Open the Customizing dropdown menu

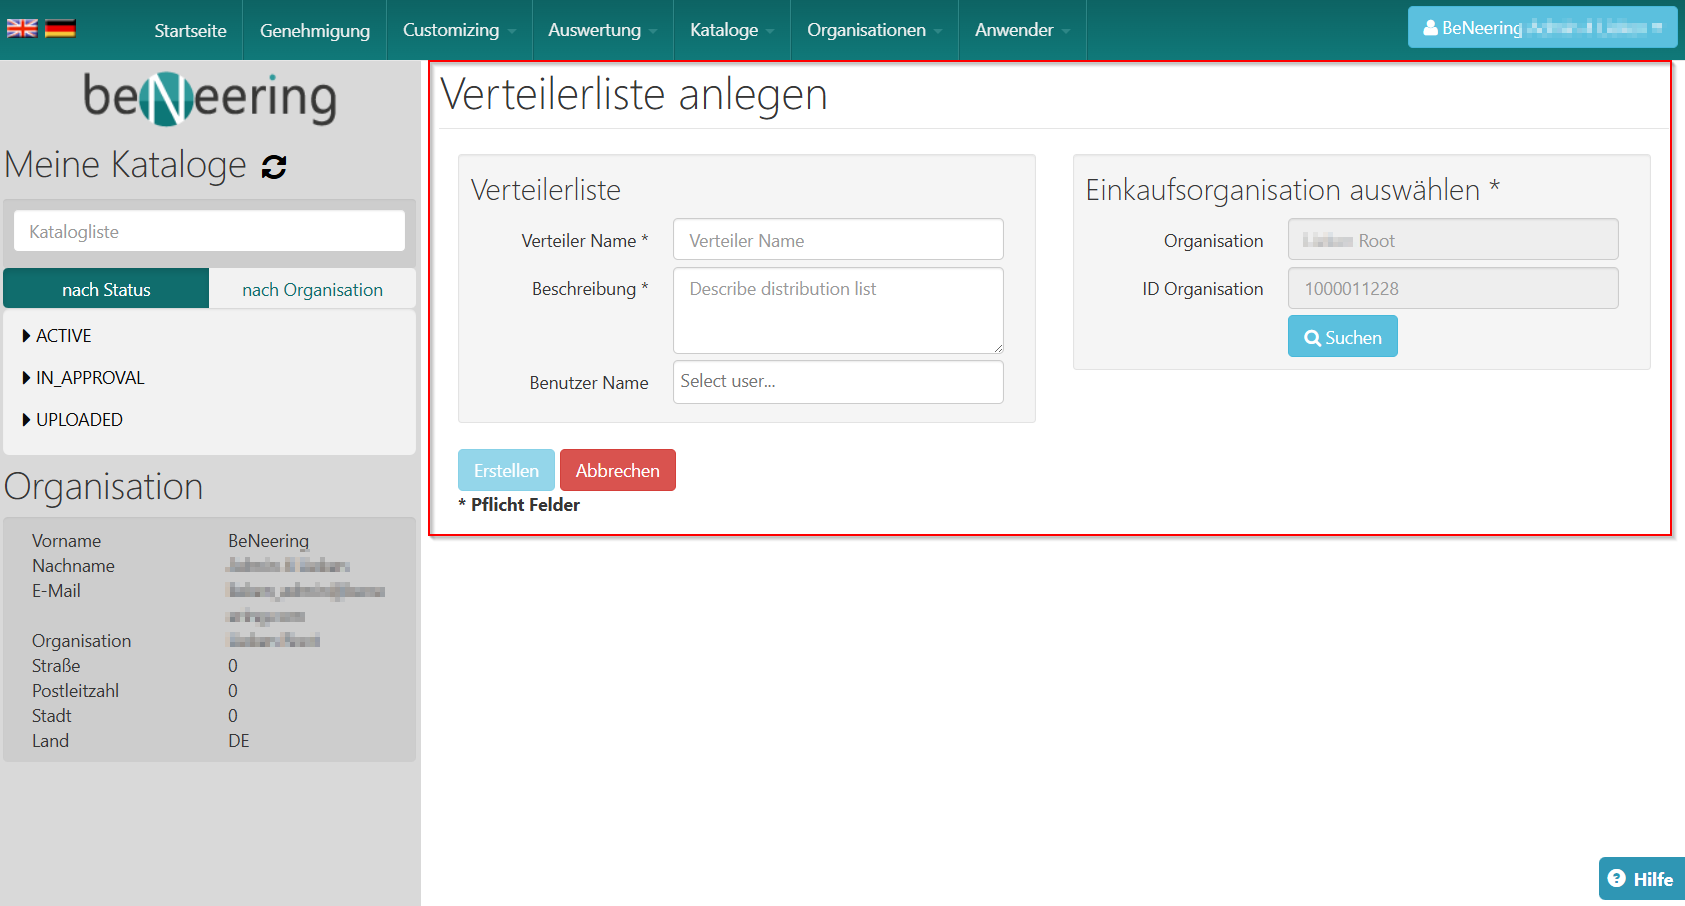point(459,30)
